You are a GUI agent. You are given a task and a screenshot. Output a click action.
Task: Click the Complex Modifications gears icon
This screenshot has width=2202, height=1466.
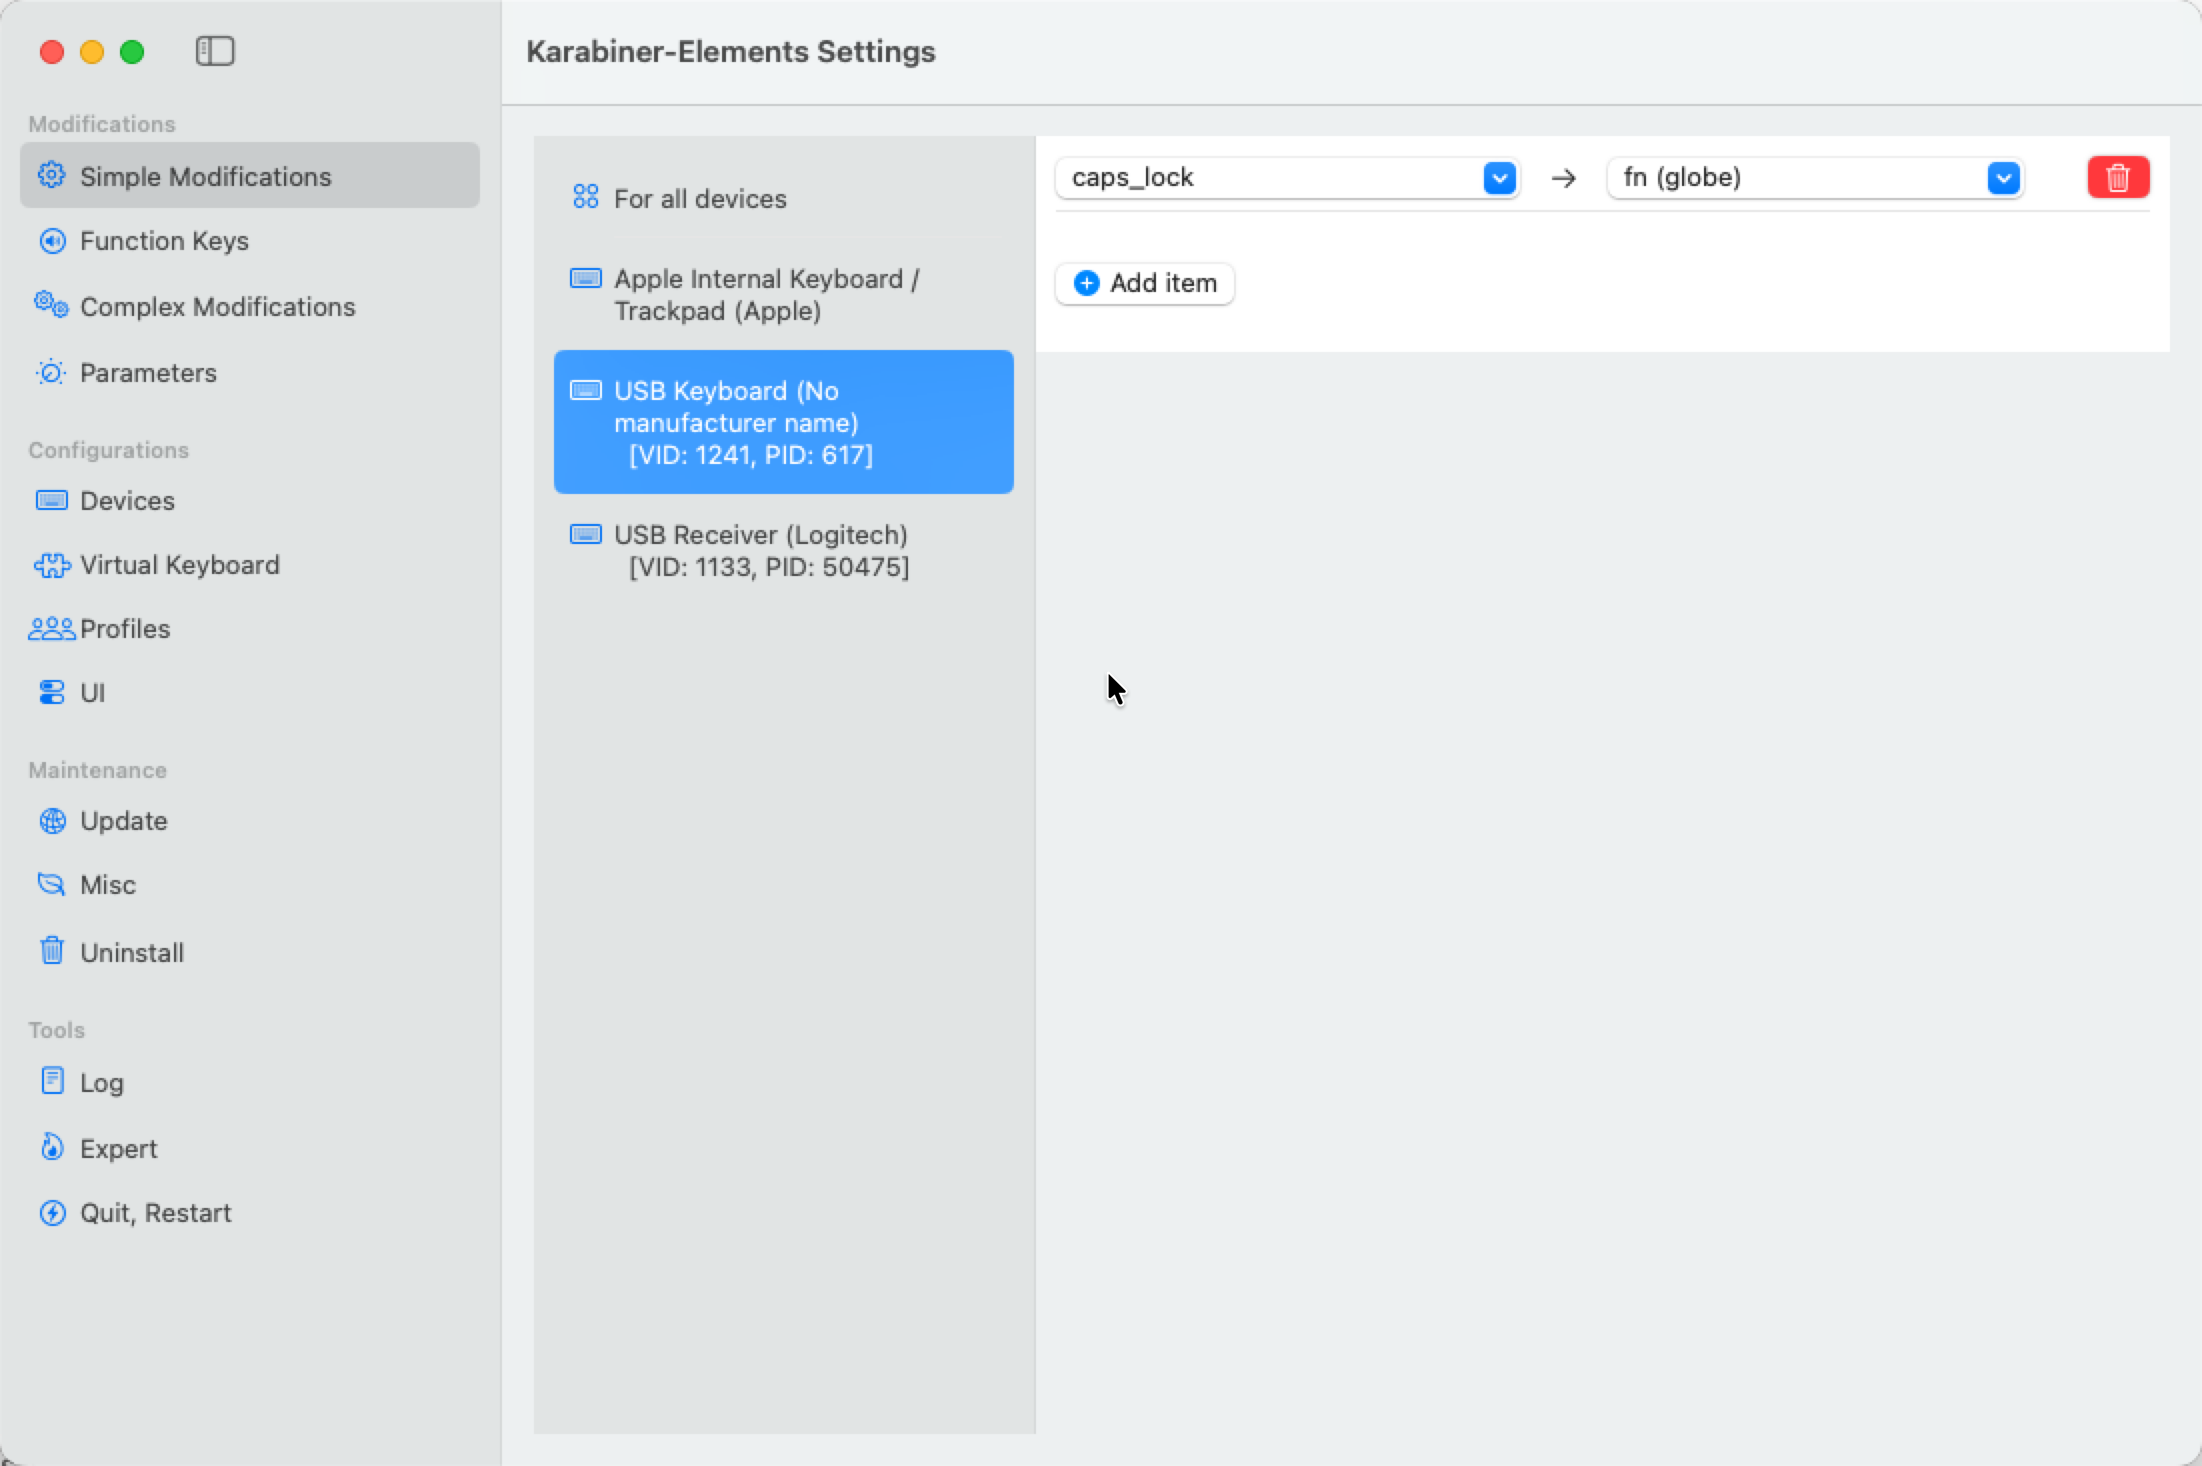click(x=51, y=305)
